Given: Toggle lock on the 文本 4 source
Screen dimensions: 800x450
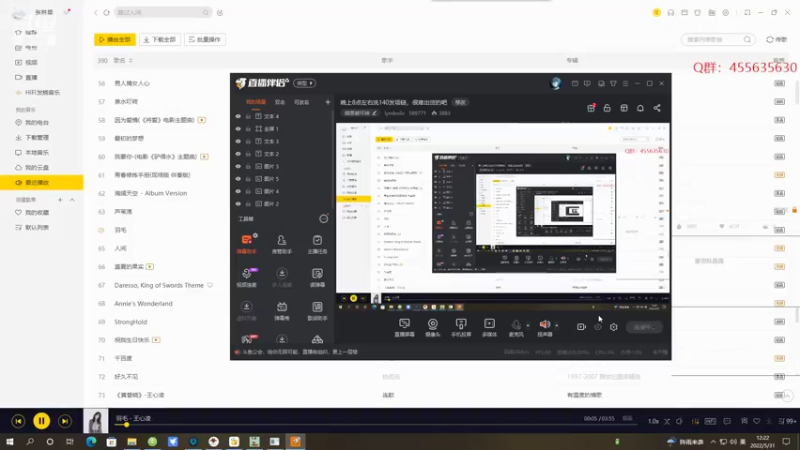Looking at the screenshot, I should [248, 116].
